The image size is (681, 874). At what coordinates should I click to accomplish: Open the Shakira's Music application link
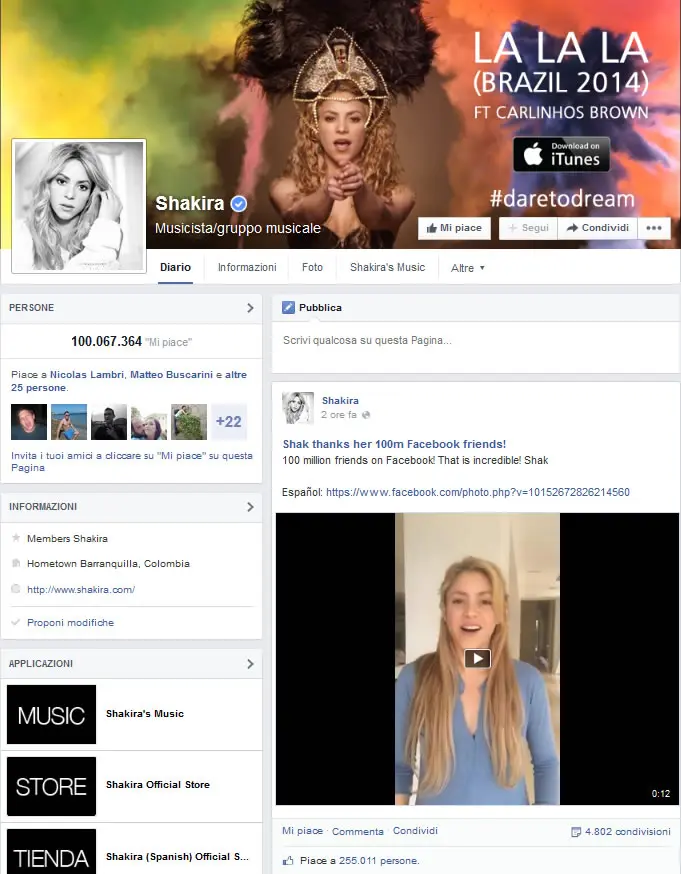(x=145, y=714)
